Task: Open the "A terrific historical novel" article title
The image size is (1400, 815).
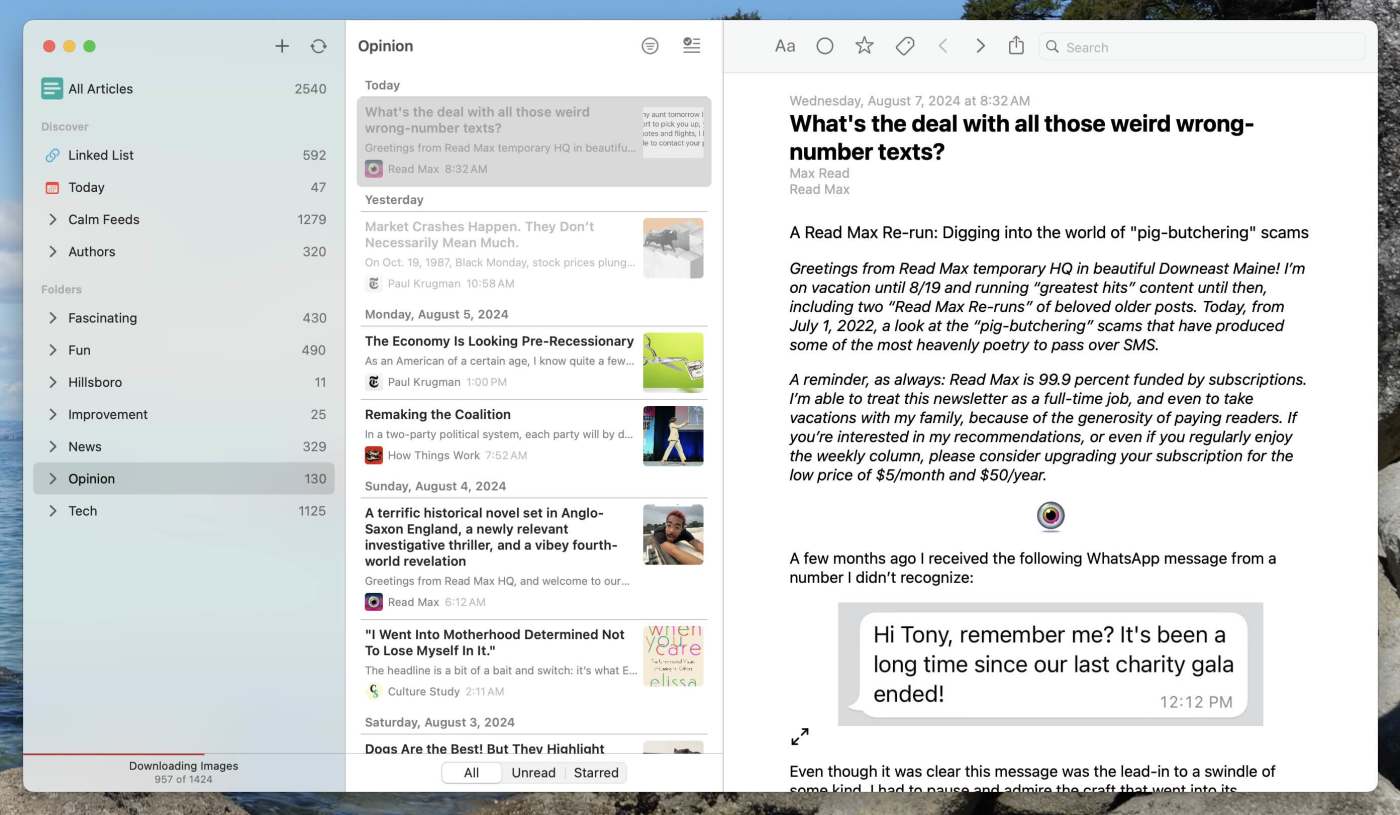Action: (491, 537)
